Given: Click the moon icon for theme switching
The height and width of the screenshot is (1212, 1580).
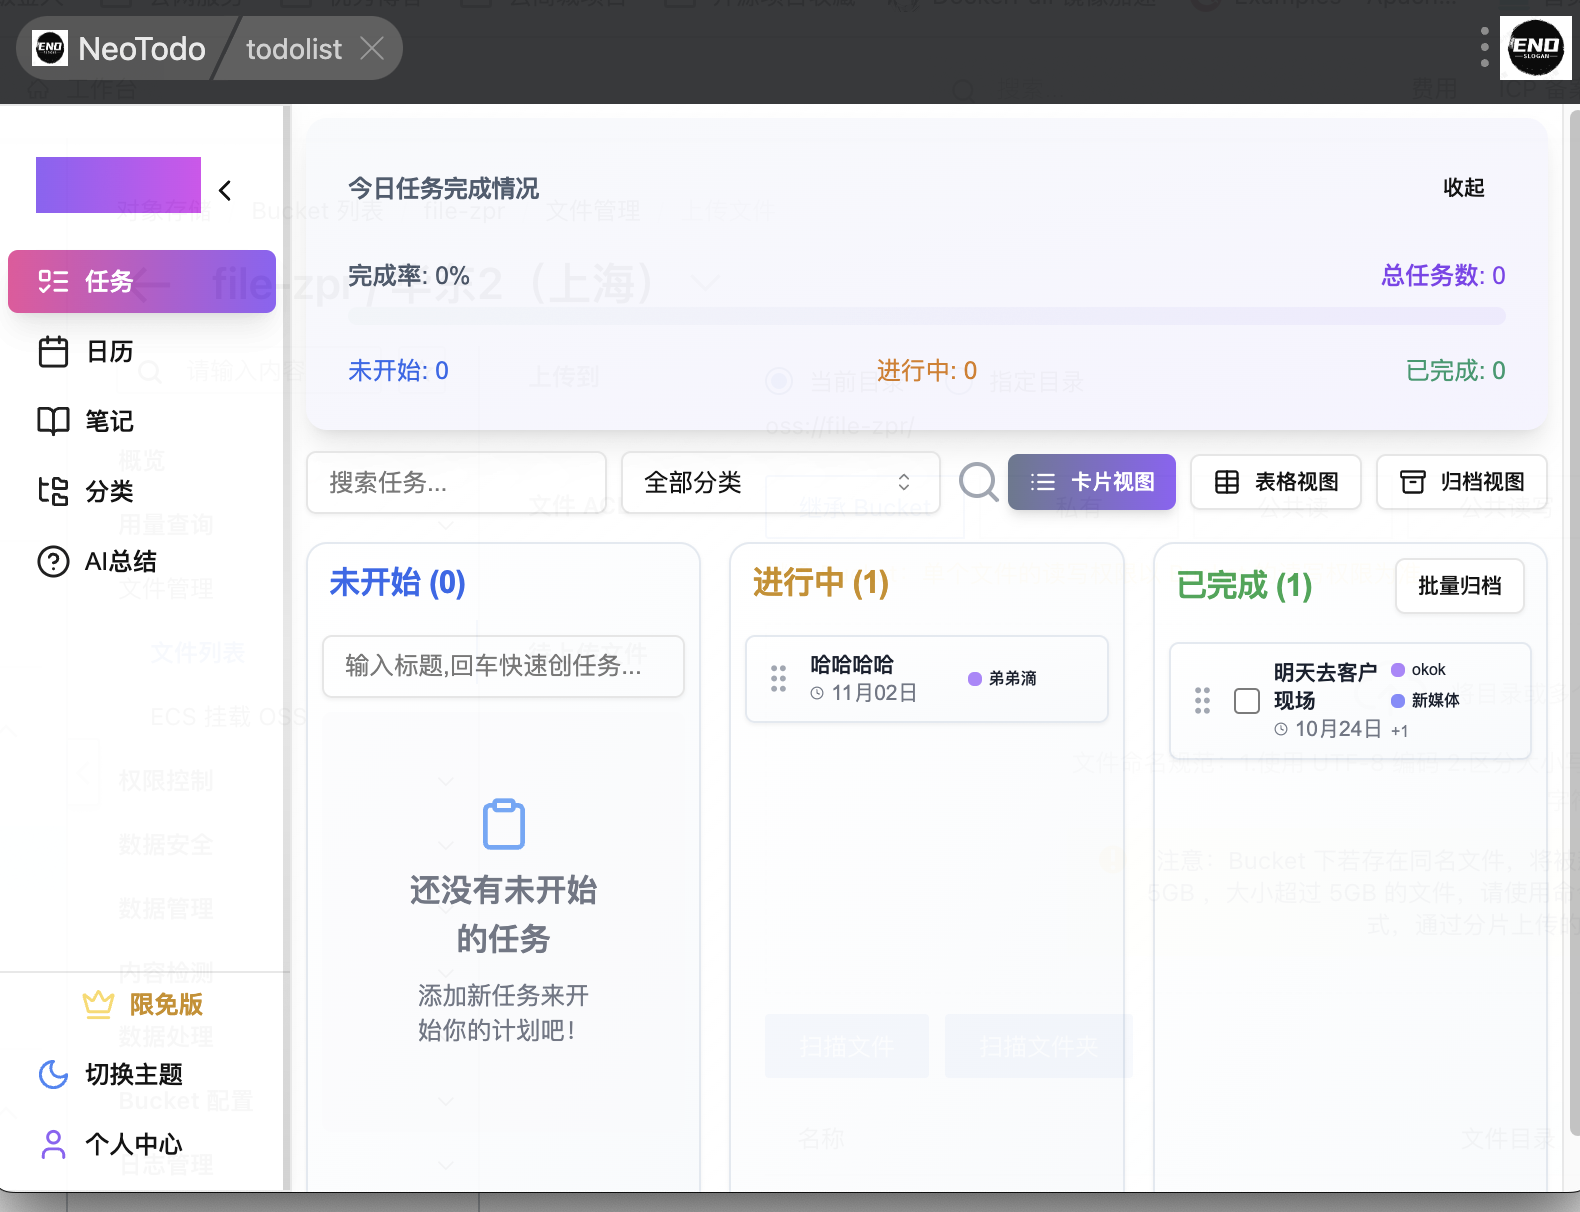Looking at the screenshot, I should tap(53, 1074).
